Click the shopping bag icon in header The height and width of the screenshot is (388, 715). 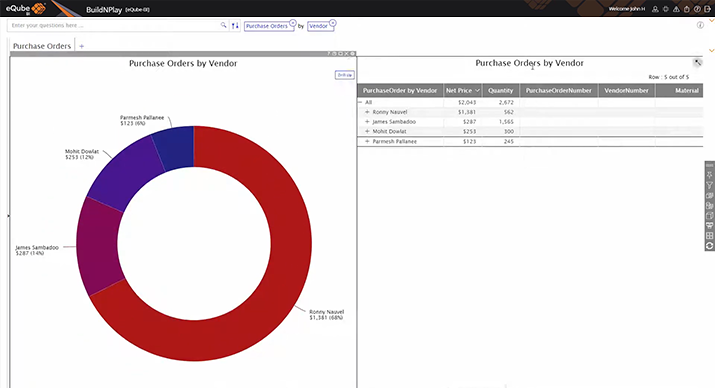tap(687, 9)
